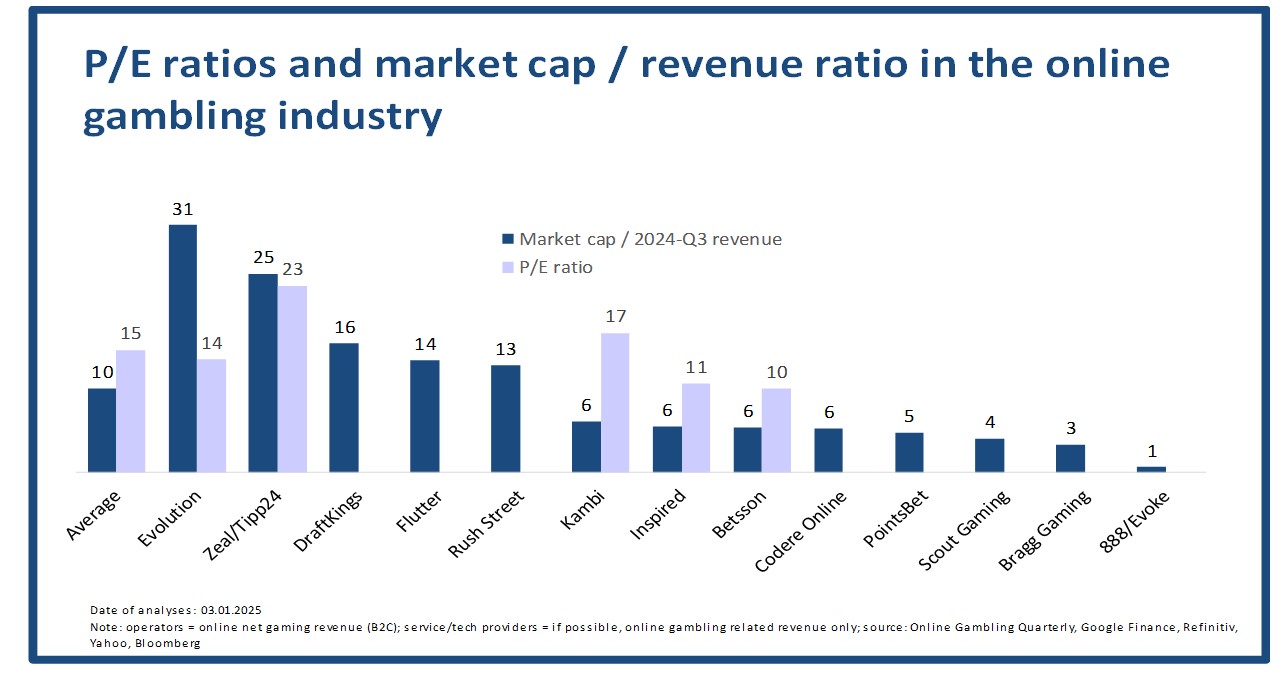Click the 'Rush Street' axis label
The height and width of the screenshot is (673, 1285).
click(486, 524)
